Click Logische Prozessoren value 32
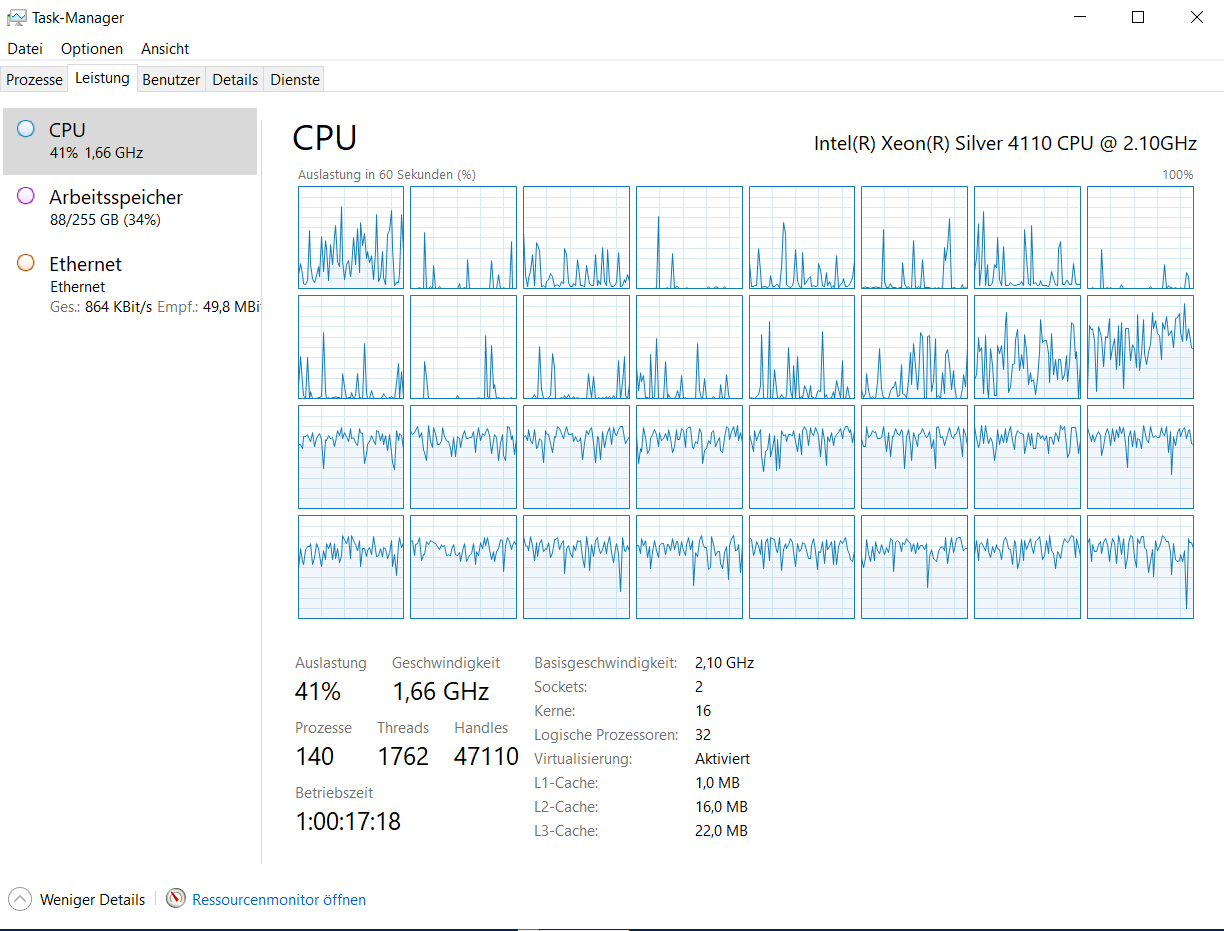The width and height of the screenshot is (1224, 931). pyautogui.click(x=703, y=735)
